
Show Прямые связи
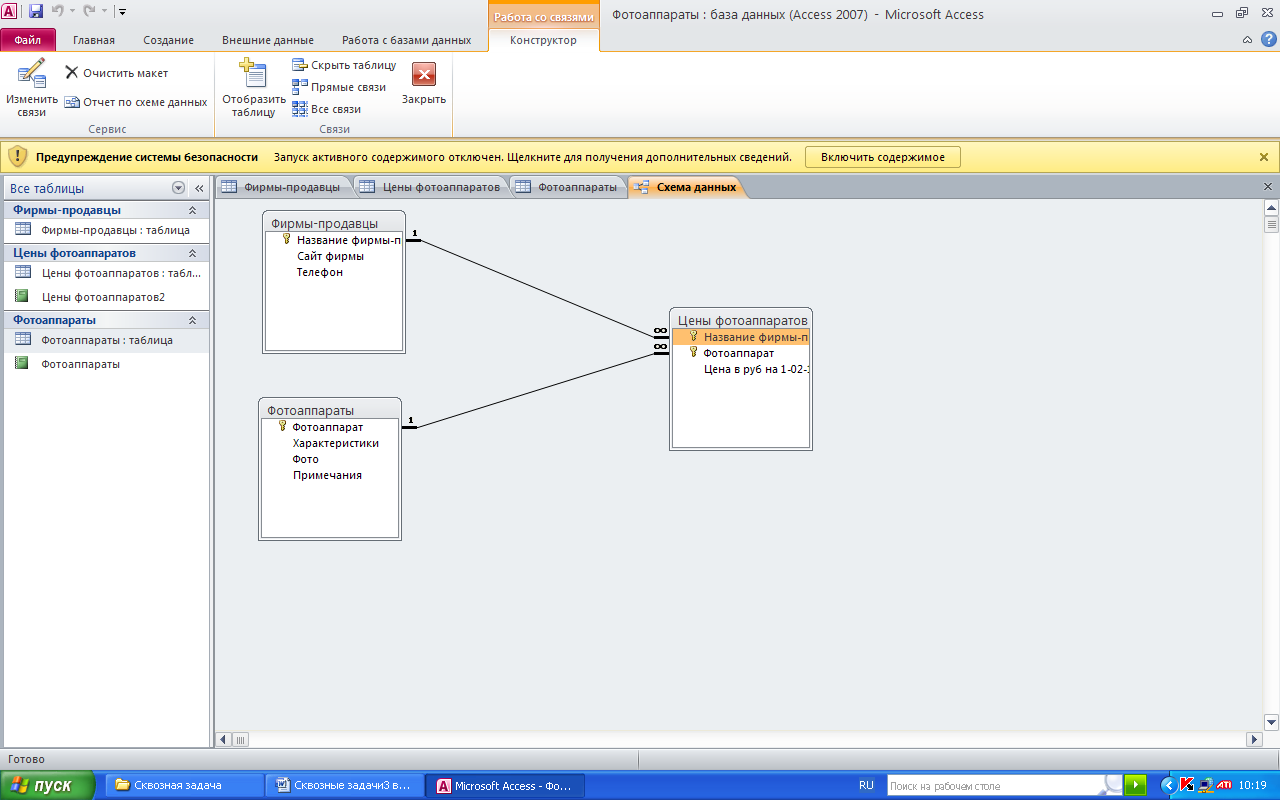[x=339, y=87]
